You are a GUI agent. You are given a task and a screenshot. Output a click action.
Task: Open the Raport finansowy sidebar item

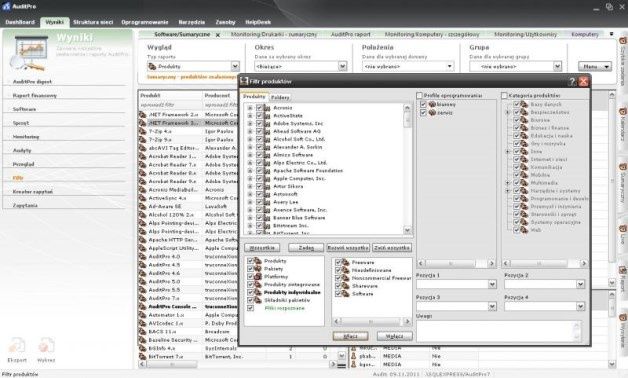tap(35, 96)
